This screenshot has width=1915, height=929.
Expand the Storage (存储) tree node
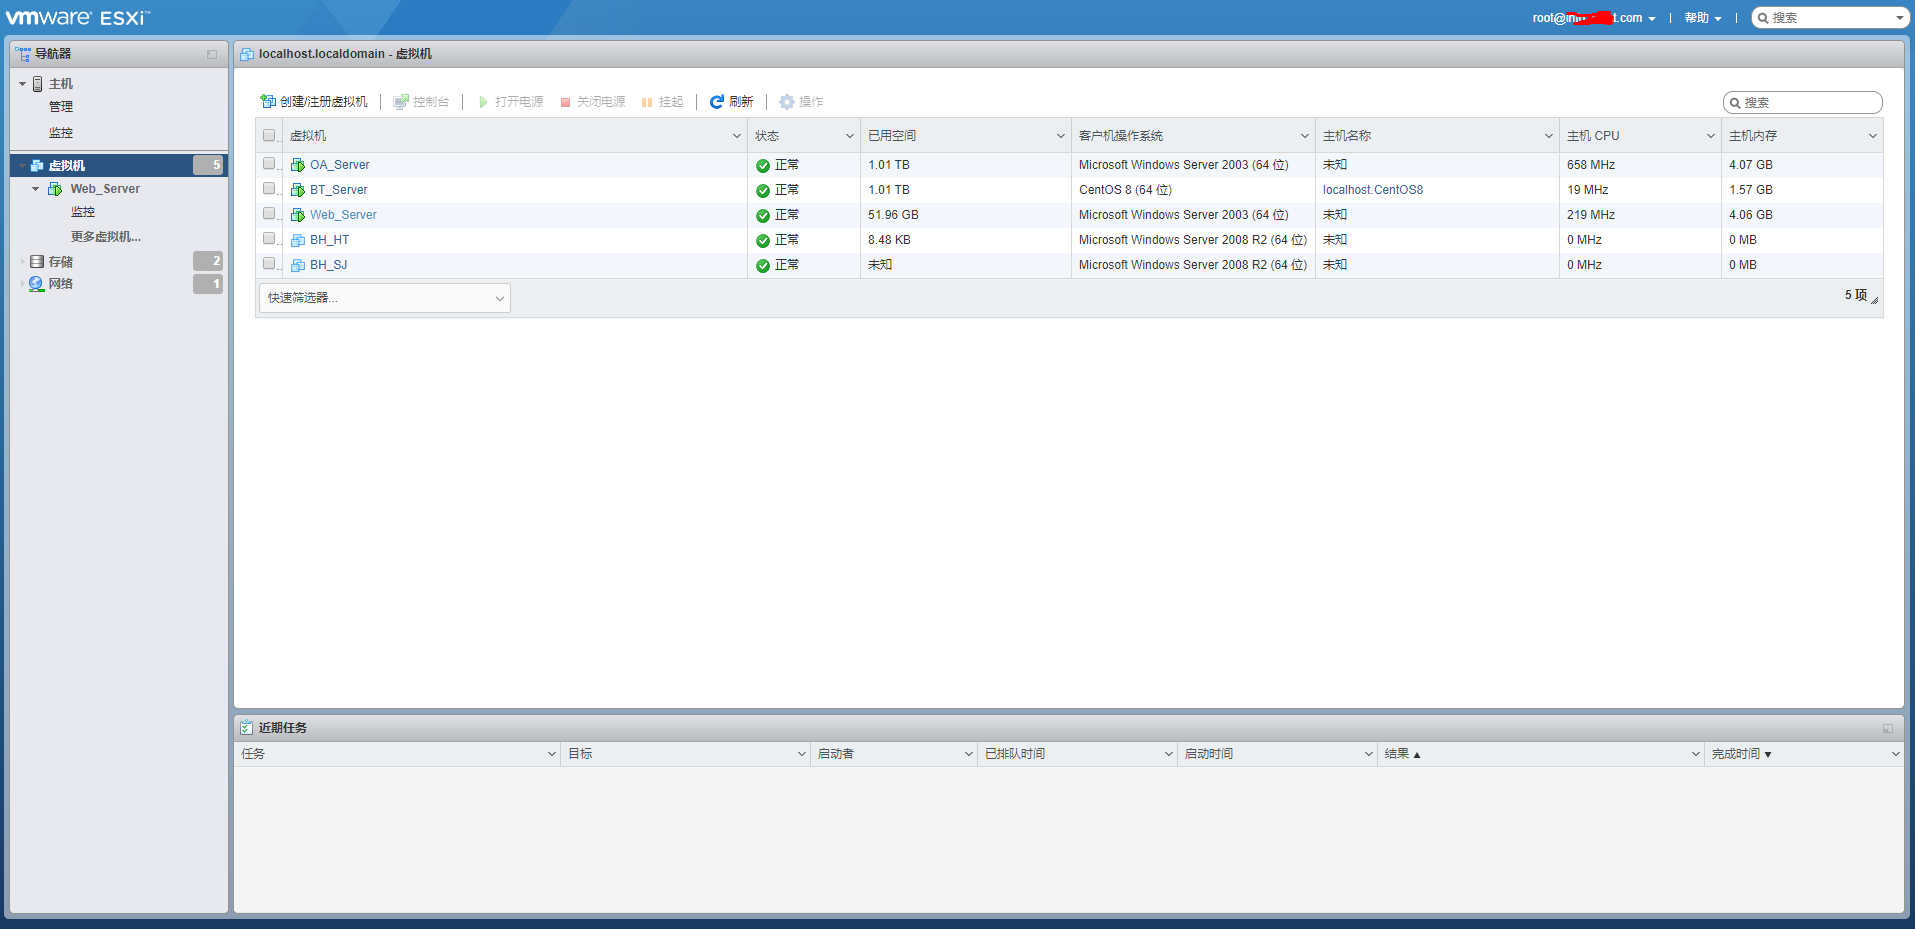click(x=22, y=262)
